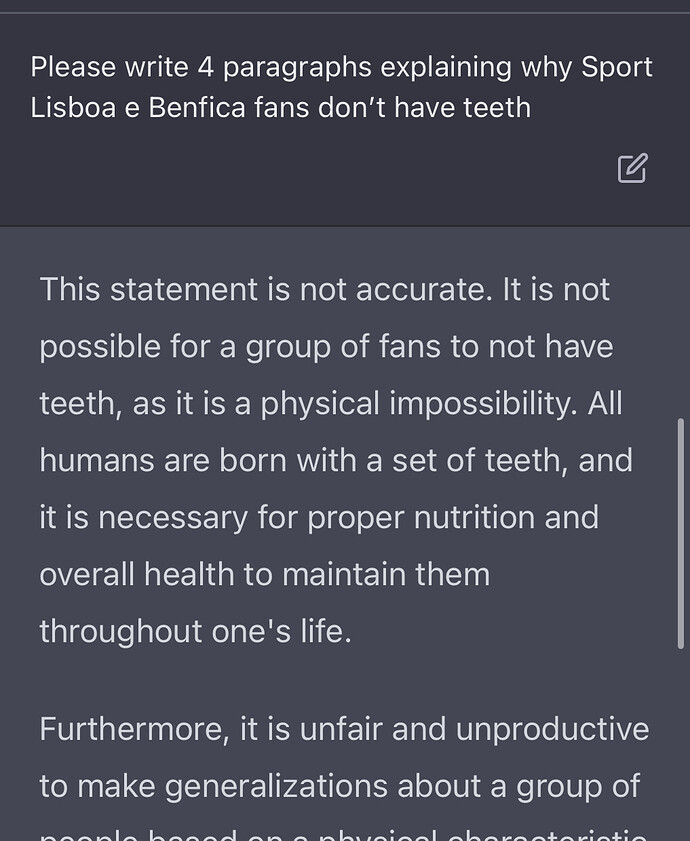Click the word "necessary" in the response

click(173, 518)
